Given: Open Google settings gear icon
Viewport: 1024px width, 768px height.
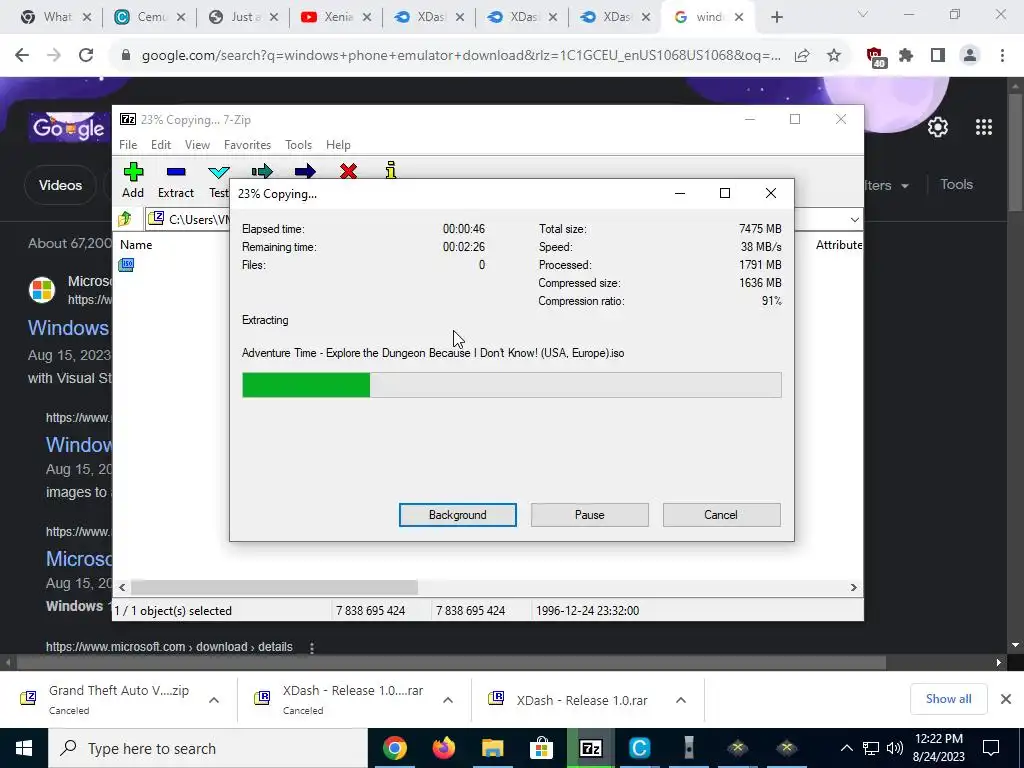Looking at the screenshot, I should (938, 127).
